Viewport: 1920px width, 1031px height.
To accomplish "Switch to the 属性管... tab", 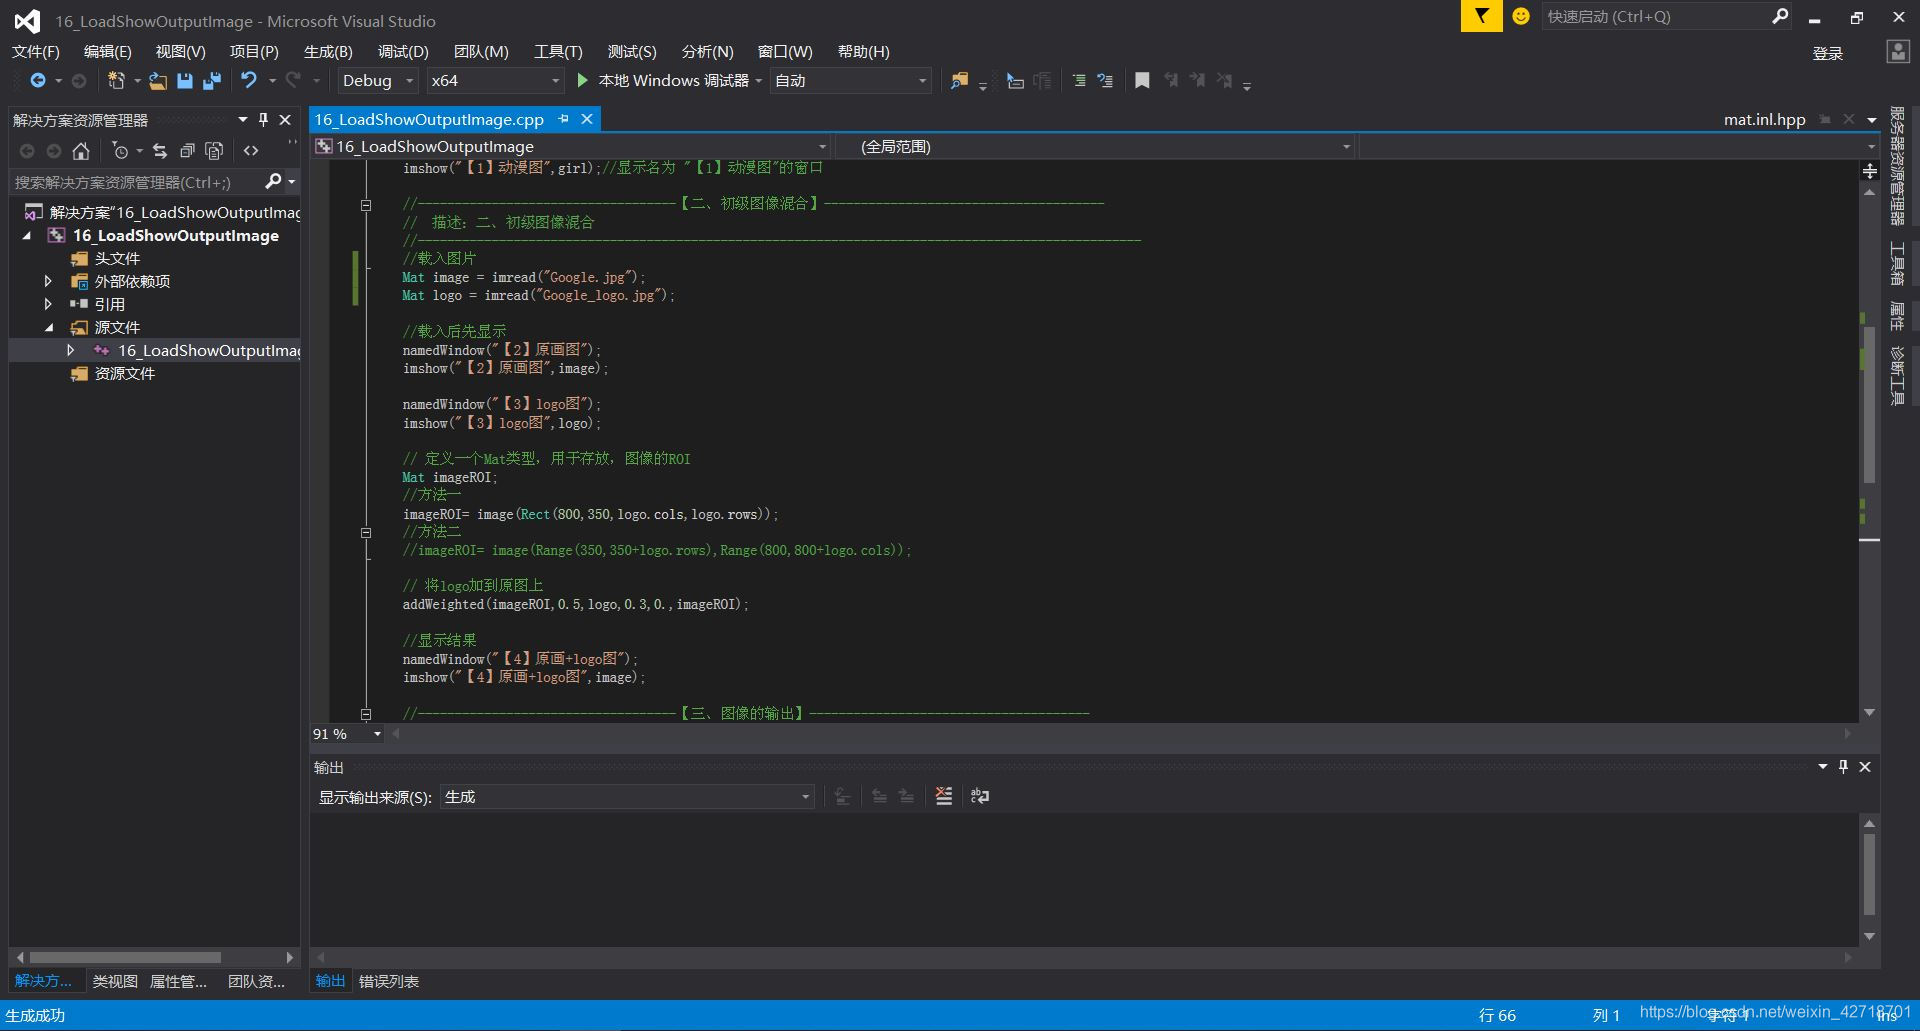I will click(x=178, y=981).
